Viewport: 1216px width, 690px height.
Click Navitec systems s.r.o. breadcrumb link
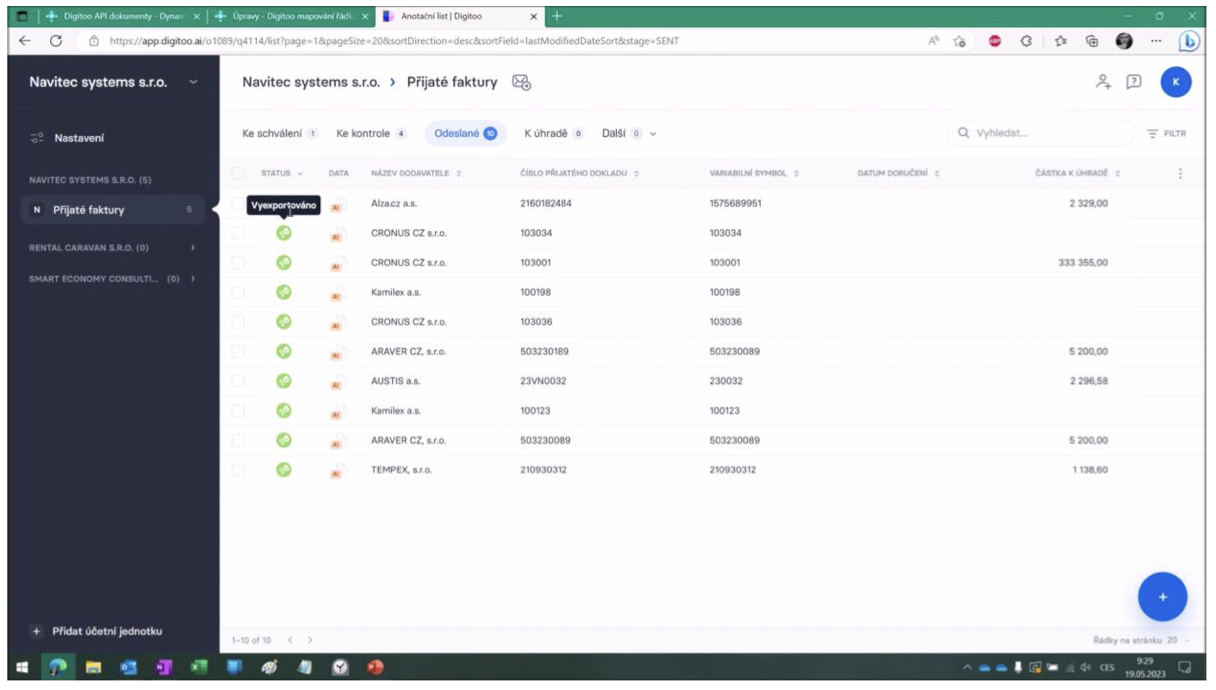311,82
